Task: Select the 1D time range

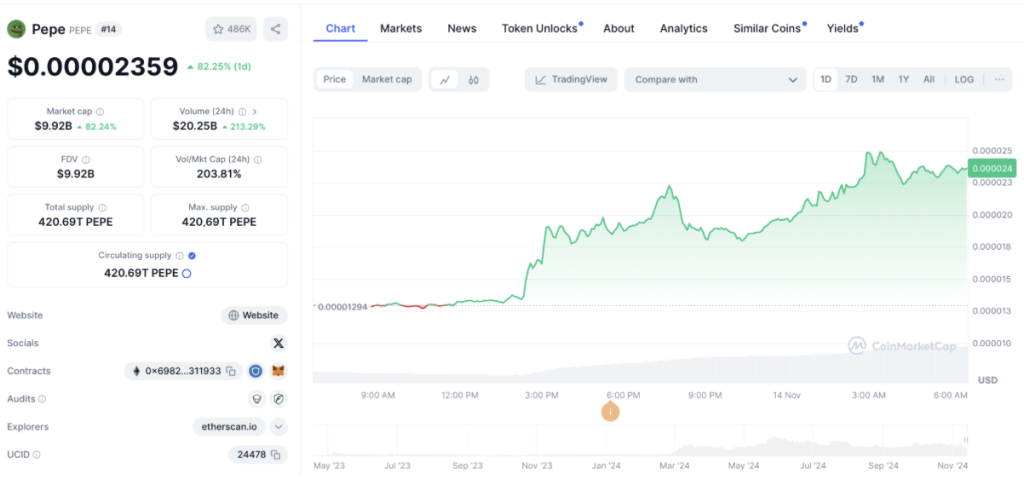Action: point(826,80)
